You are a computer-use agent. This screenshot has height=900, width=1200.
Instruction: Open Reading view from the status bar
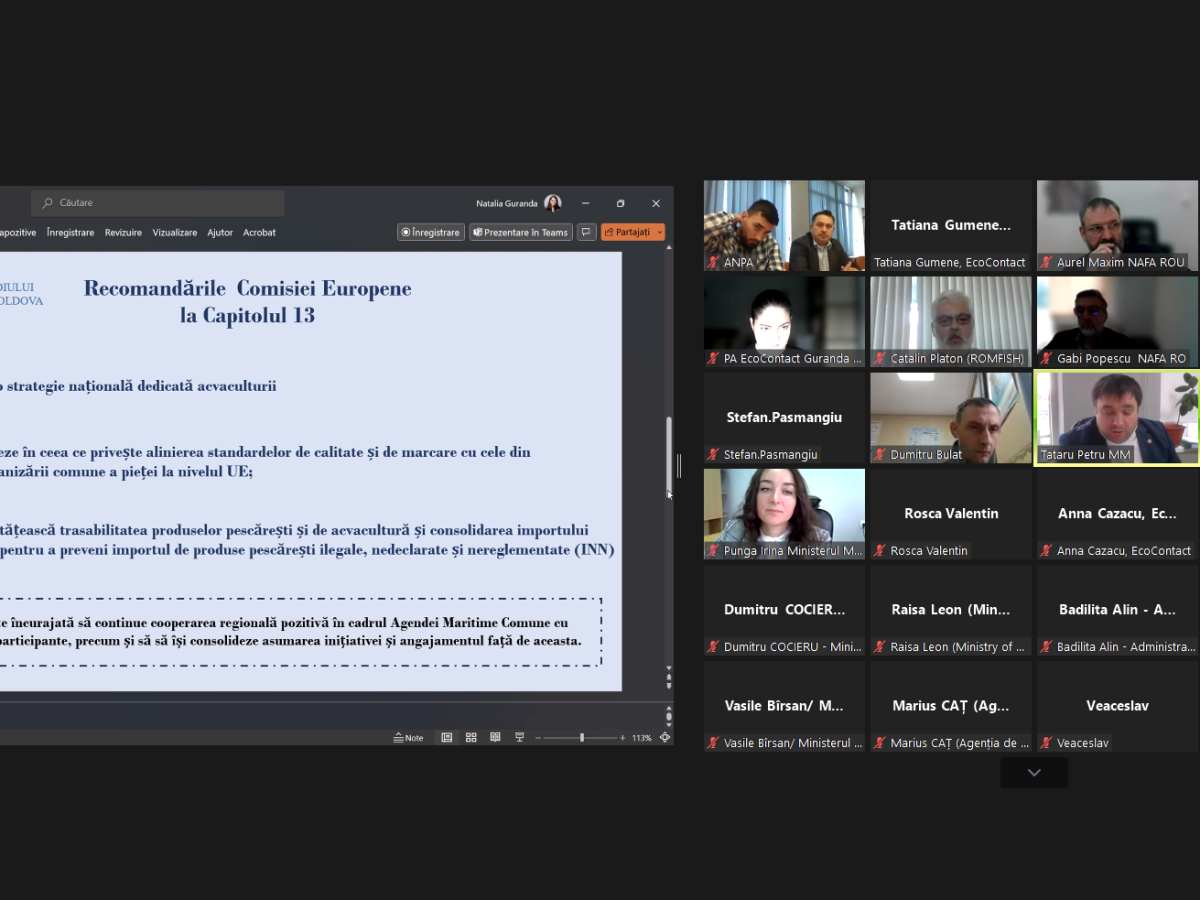click(495, 738)
